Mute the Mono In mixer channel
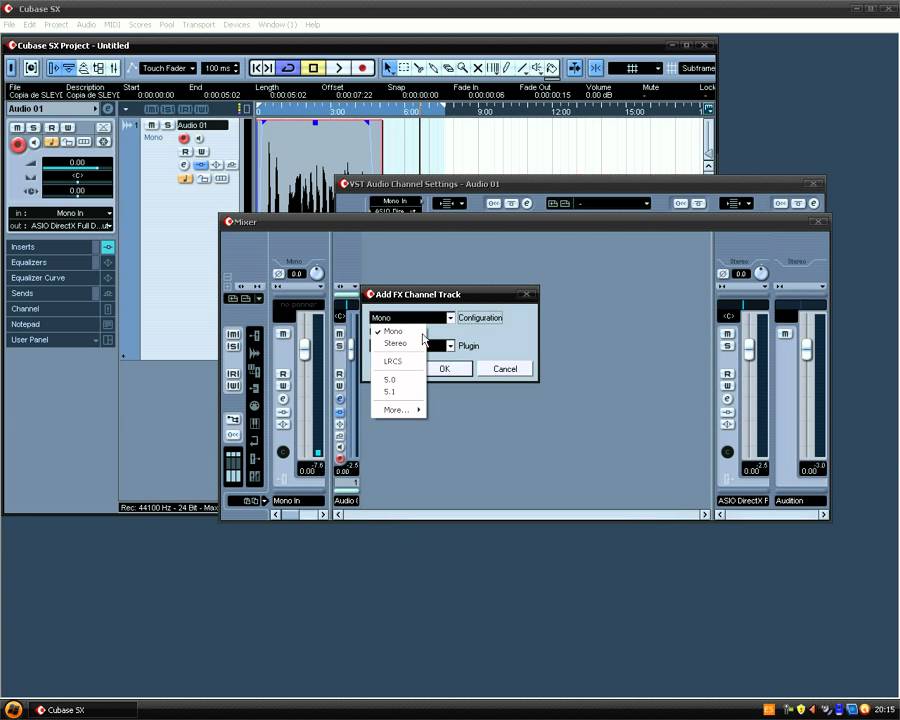The image size is (900, 720). [x=283, y=334]
